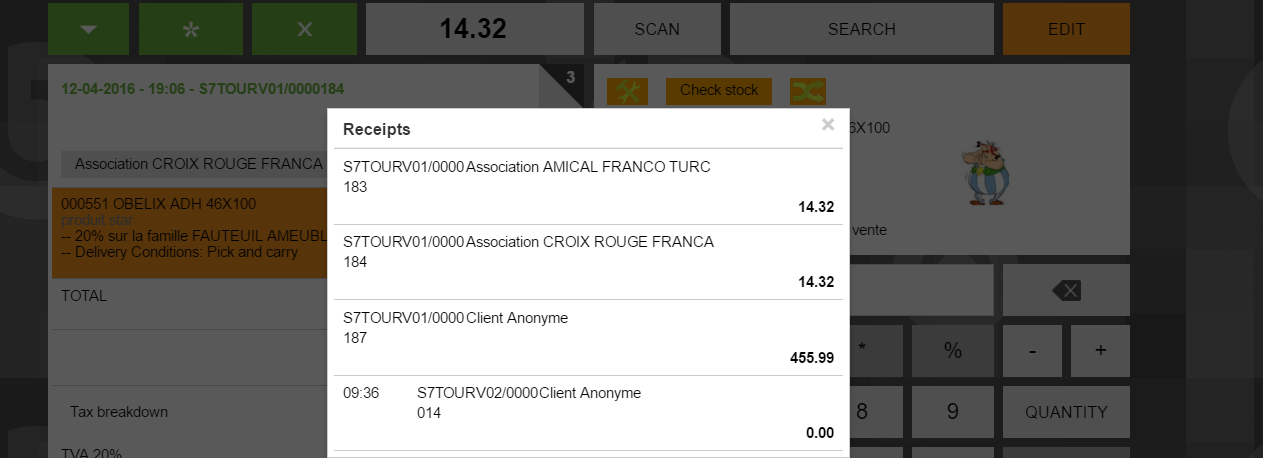This screenshot has height=458, width=1263.
Task: Open the green dropdown arrow menu
Action: (88, 29)
